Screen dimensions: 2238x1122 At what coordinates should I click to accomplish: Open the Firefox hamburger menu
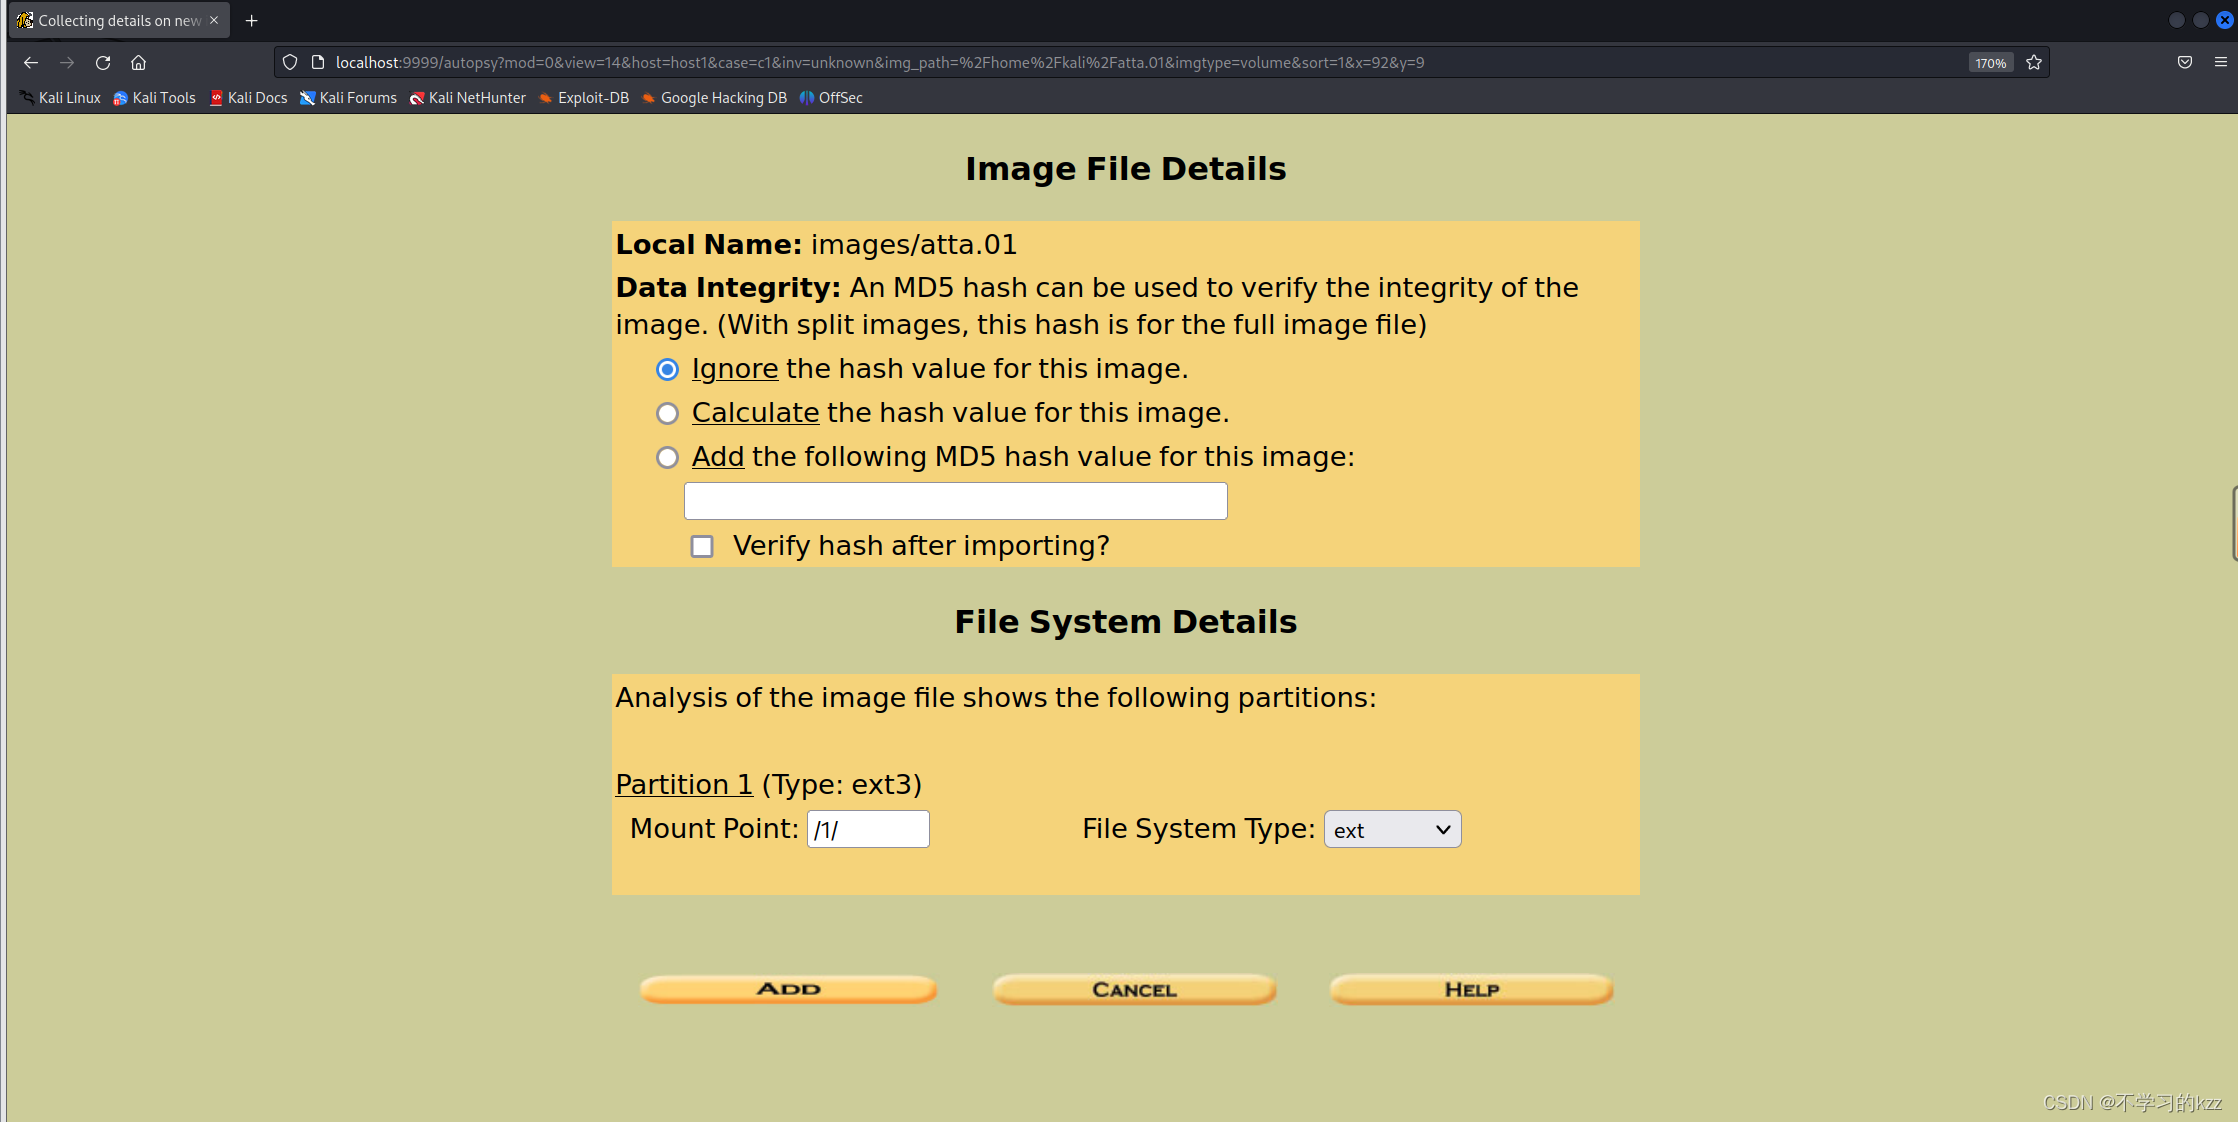coord(2220,62)
